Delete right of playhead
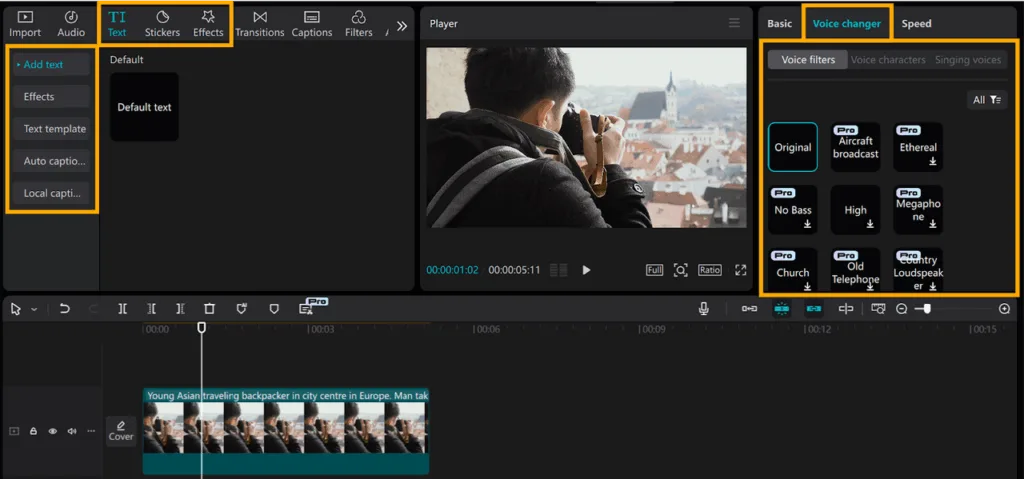The image size is (1024, 479). click(x=180, y=309)
